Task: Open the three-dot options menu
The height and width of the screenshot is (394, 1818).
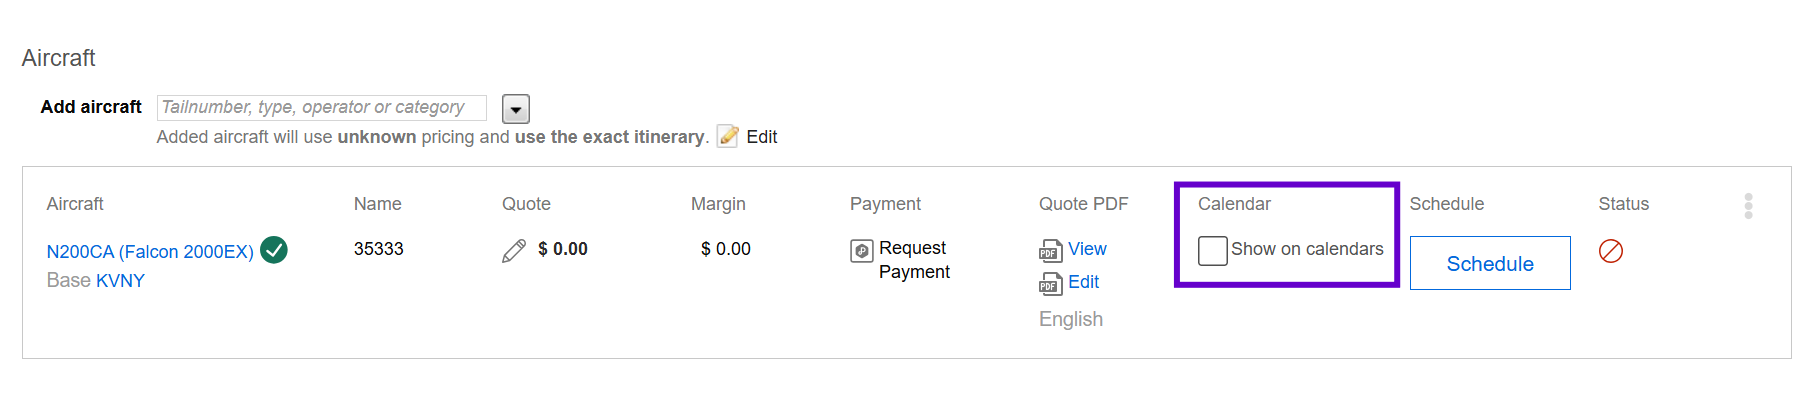Action: [x=1748, y=206]
